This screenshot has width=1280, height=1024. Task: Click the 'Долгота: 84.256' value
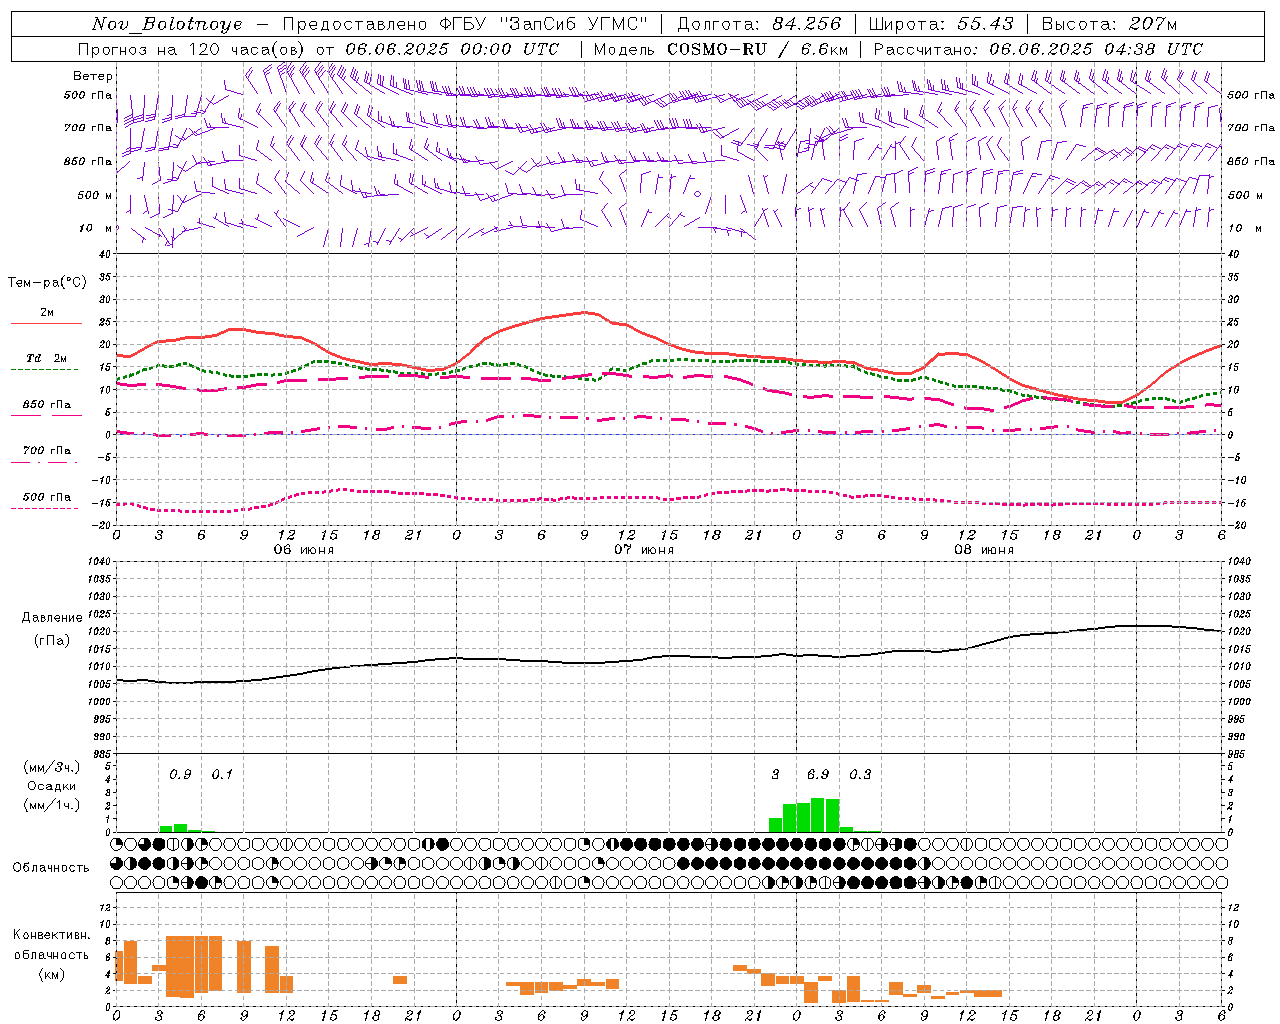pyautogui.click(x=759, y=24)
